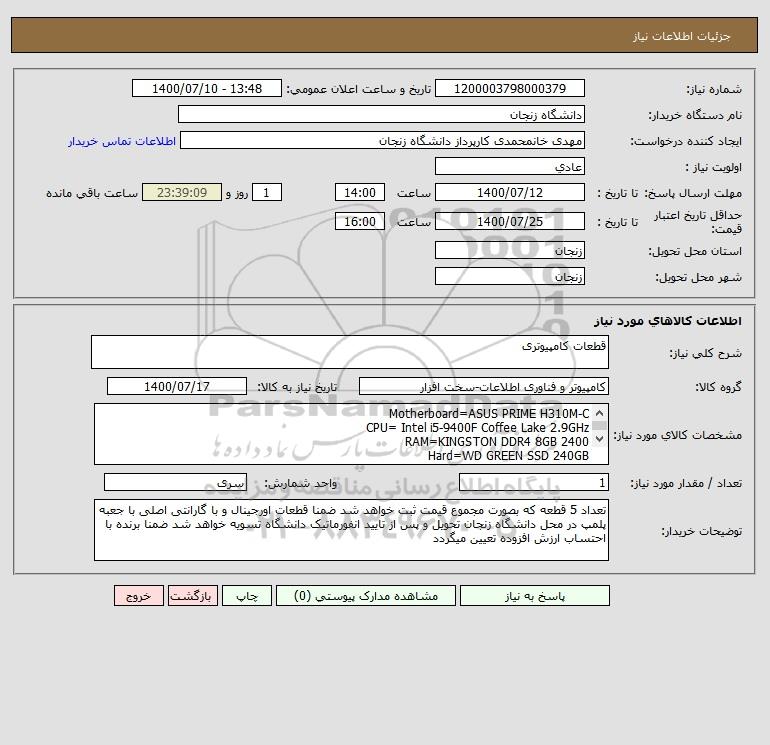Click the توضیحات خریدار label
770x745 pixels.
point(701,531)
